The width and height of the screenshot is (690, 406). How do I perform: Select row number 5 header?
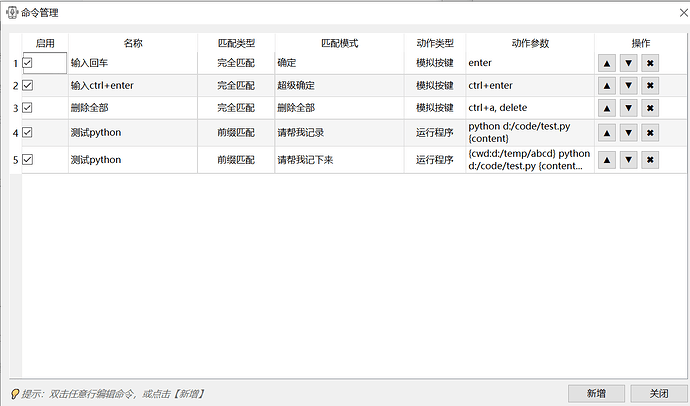pyautogui.click(x=15, y=160)
